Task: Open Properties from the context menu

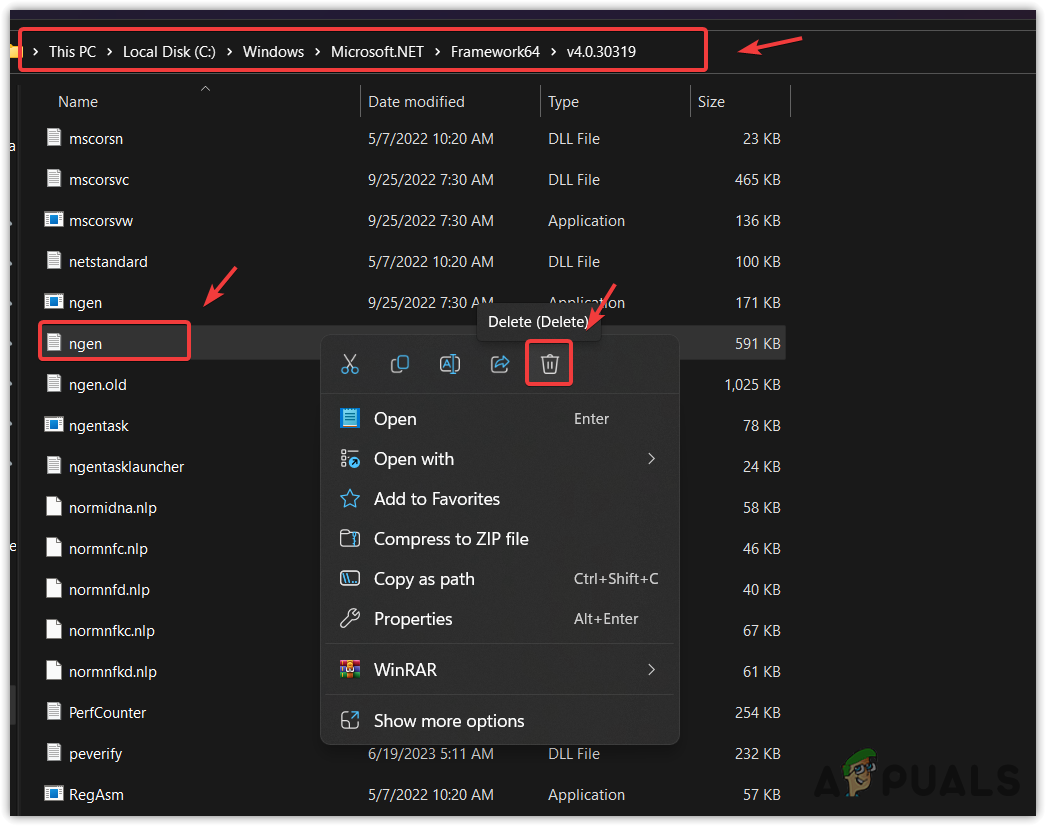Action: (499, 618)
